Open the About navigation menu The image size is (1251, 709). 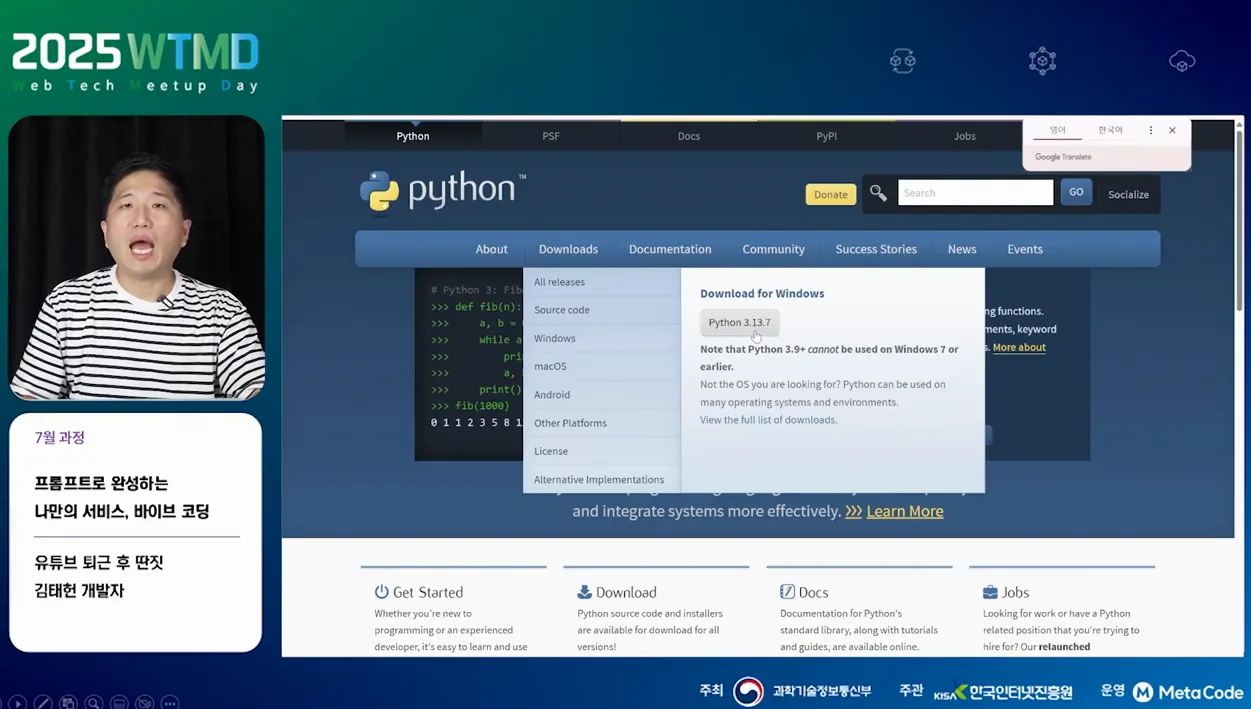[491, 249]
